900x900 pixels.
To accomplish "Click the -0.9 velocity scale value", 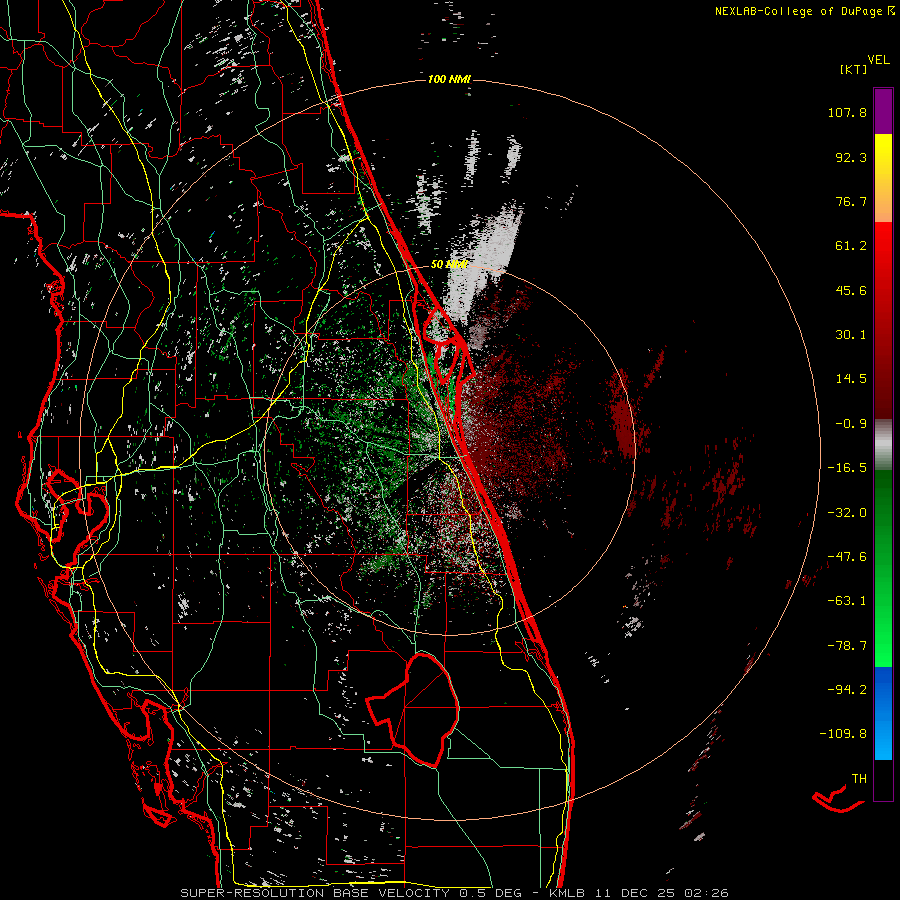I will click(x=851, y=424).
